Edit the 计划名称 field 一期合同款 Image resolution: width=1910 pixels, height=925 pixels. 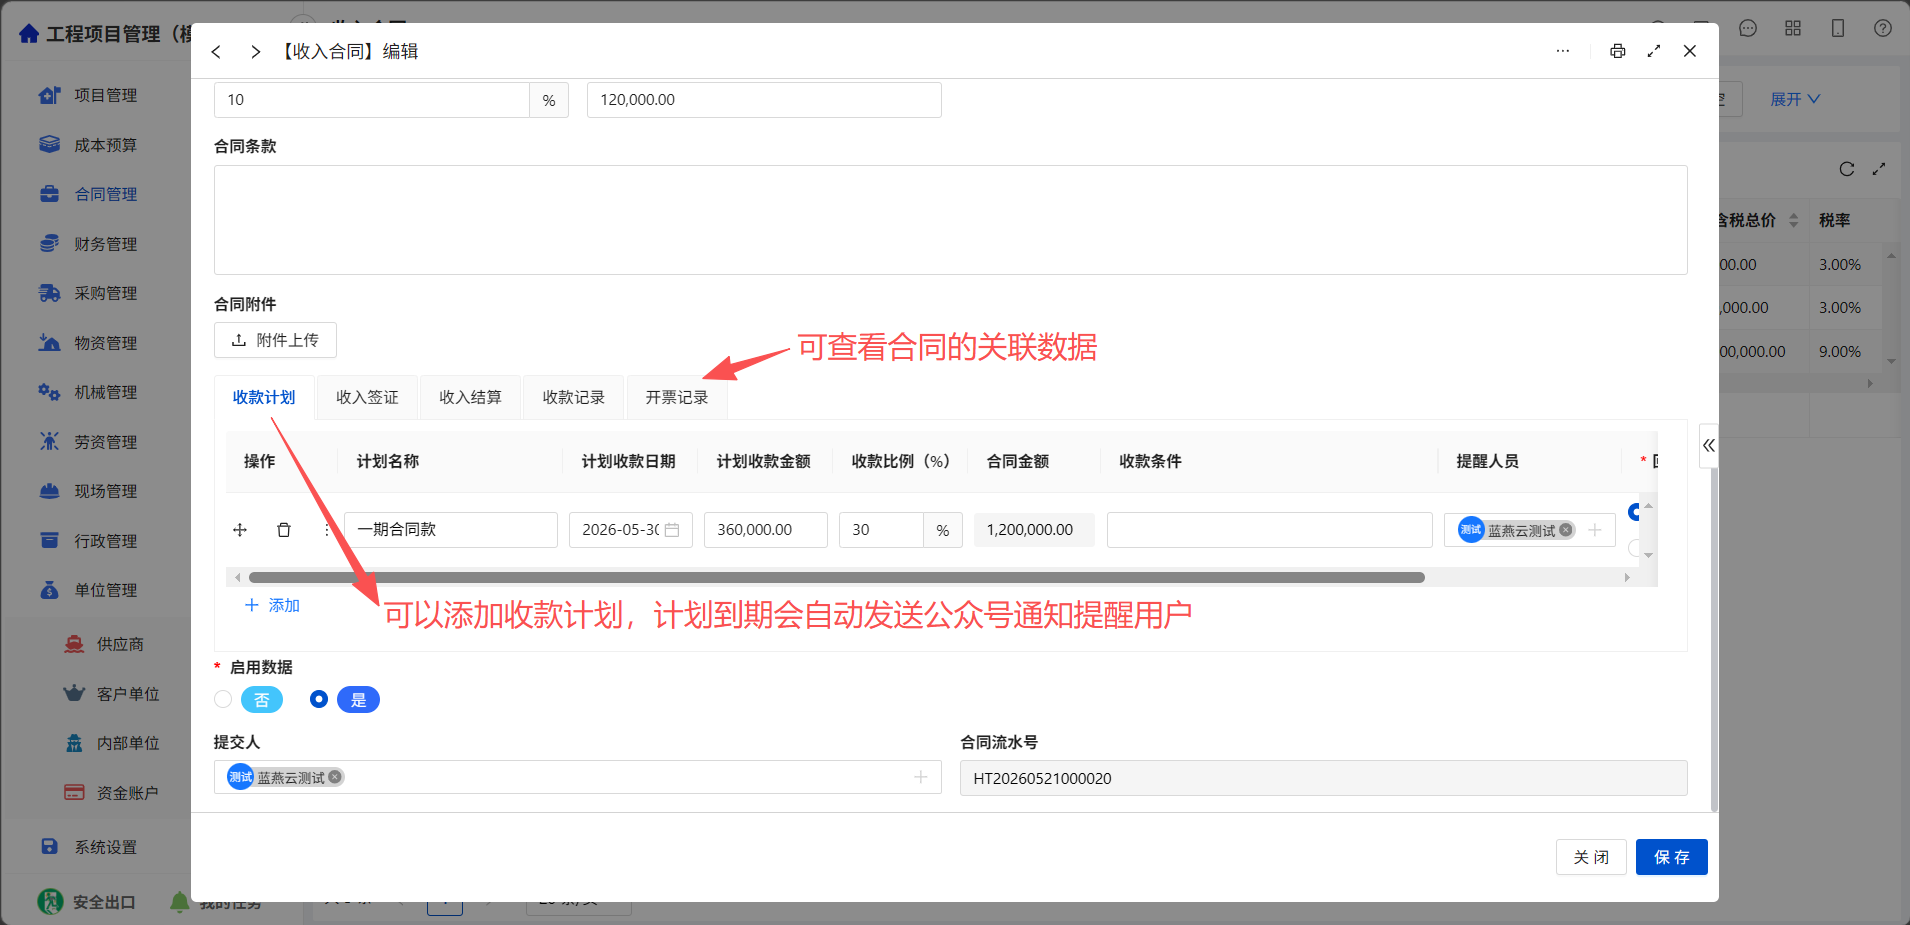tap(451, 530)
